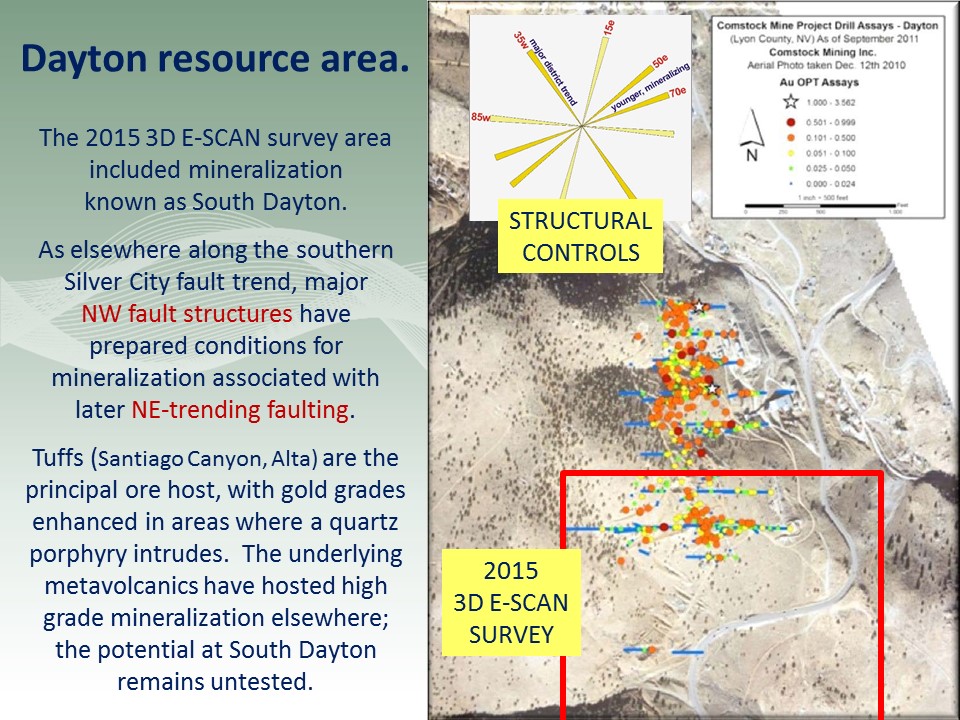Screen dimensions: 960x720
Task: Click 'Aerial Photo taken Dec. 12th 2010' text
Action: pyautogui.click(x=826, y=65)
